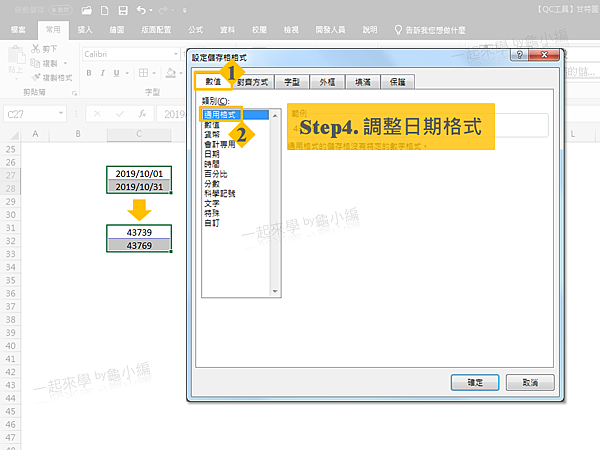This screenshot has height=450, width=600.
Task: Click the Format Painter brush icon
Action: pos(36,77)
